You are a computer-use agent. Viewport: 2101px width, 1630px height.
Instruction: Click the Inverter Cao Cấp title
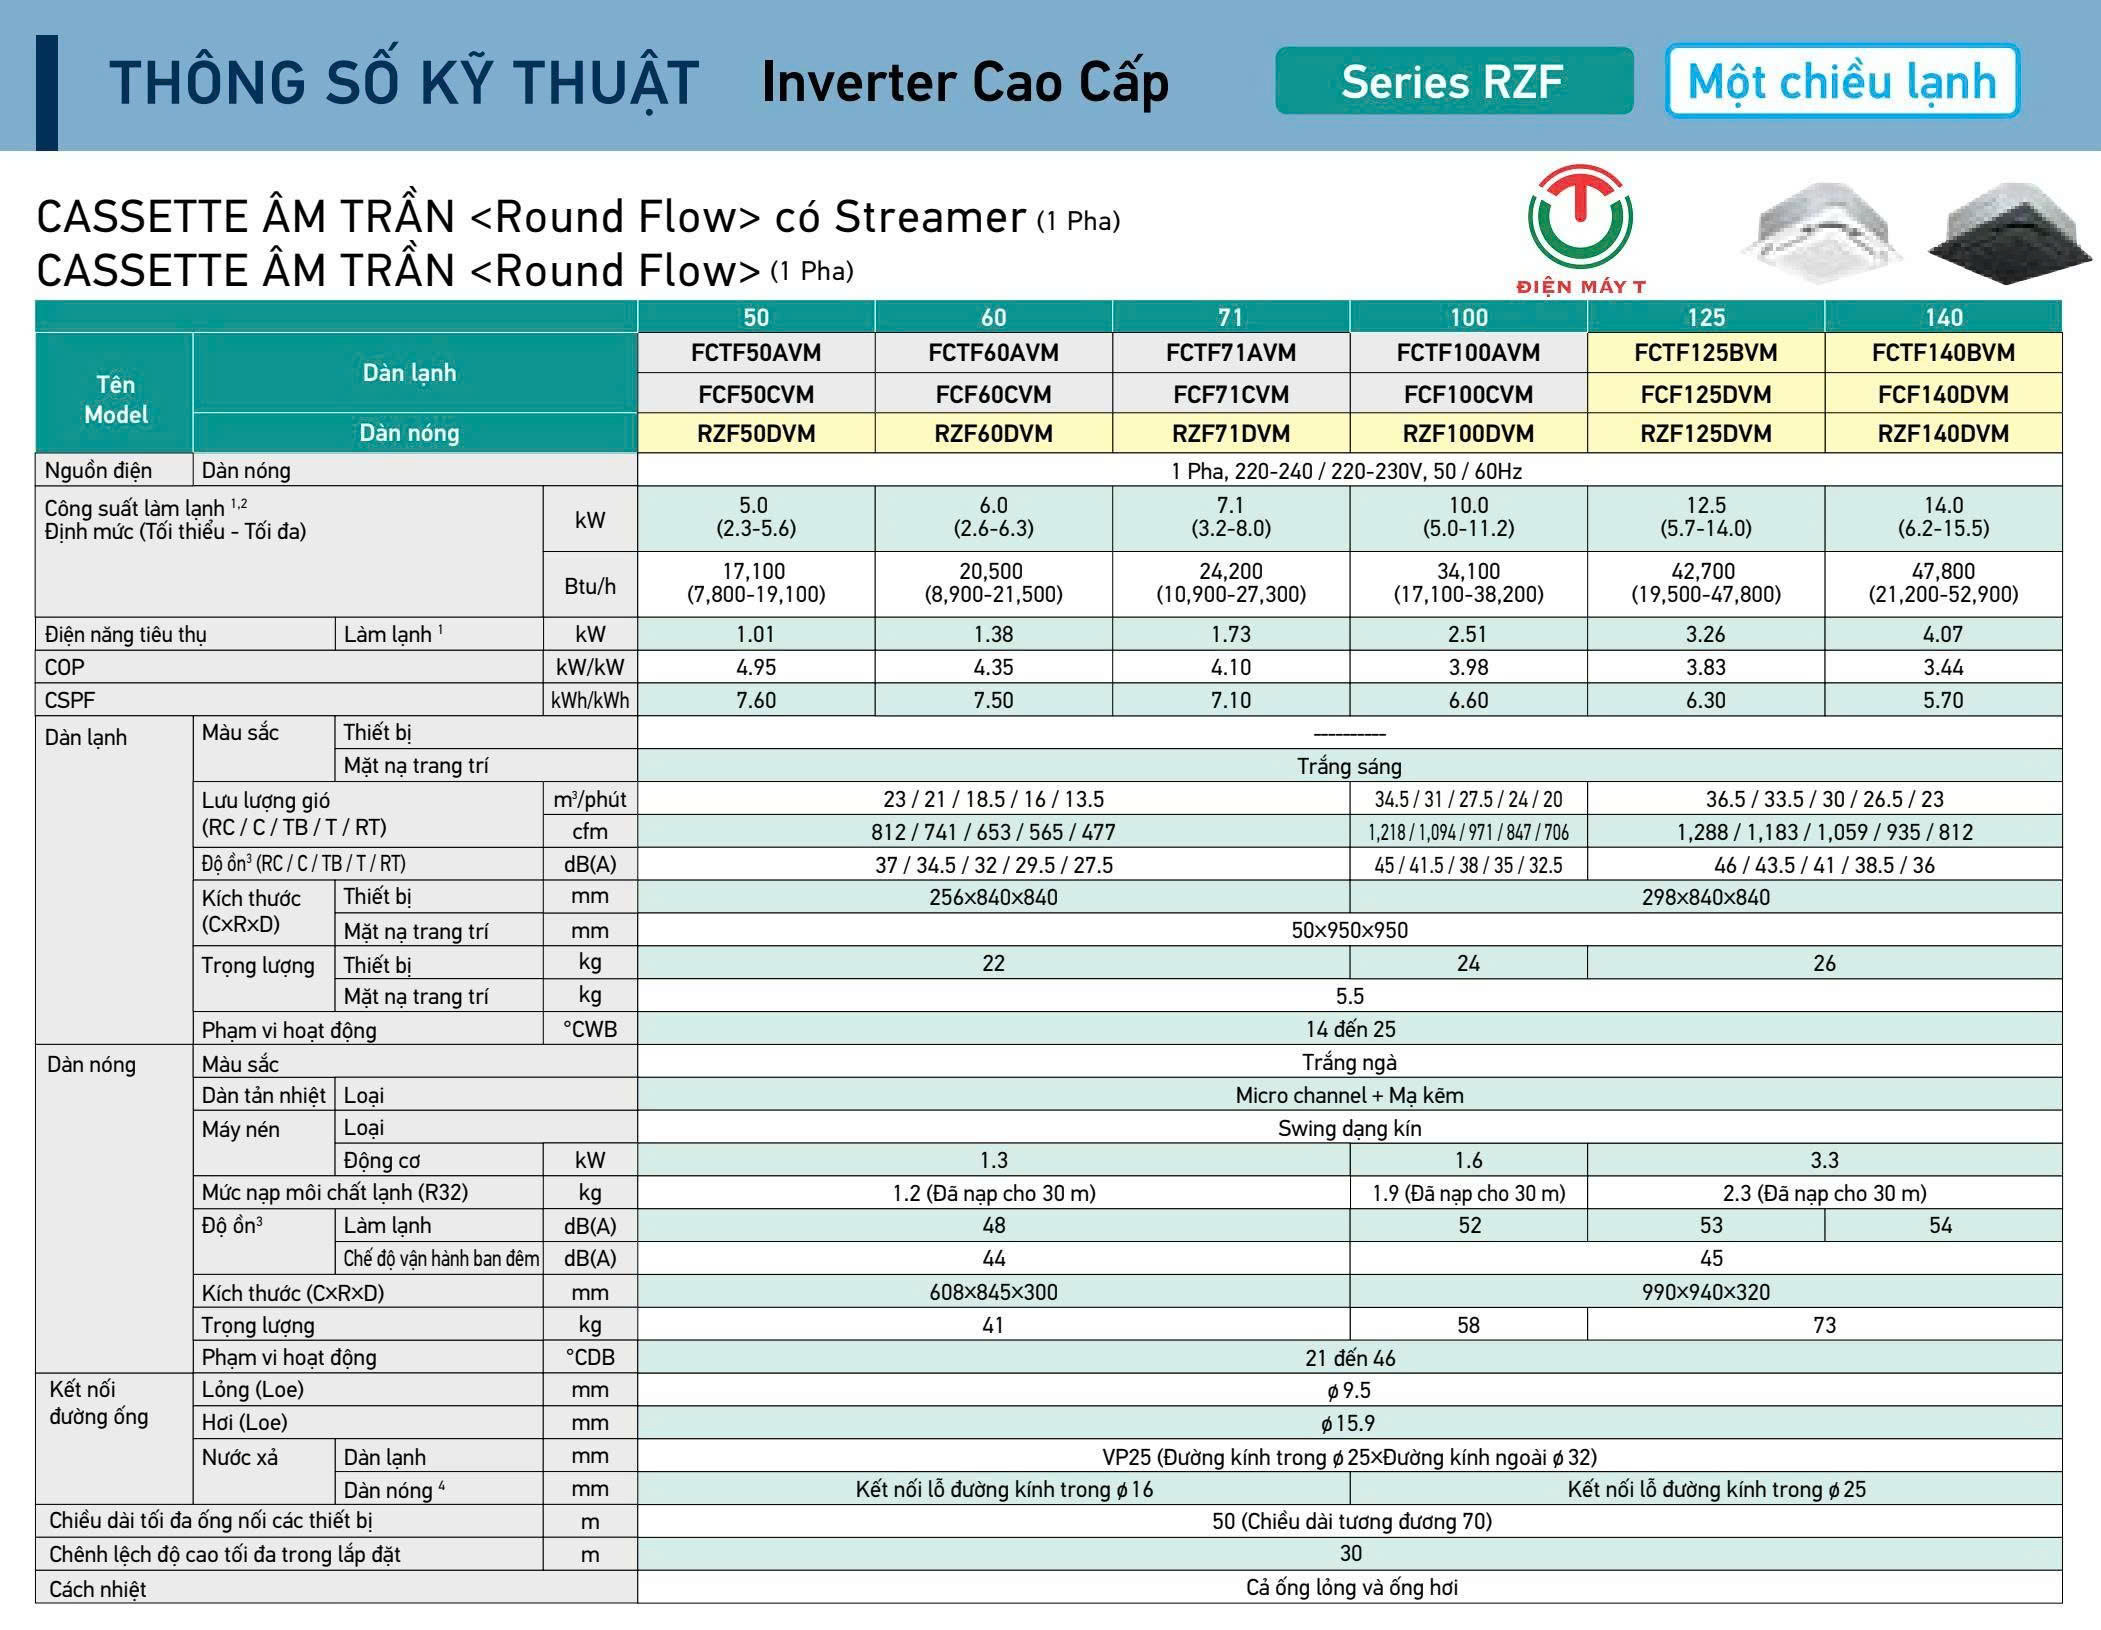[x=965, y=83]
